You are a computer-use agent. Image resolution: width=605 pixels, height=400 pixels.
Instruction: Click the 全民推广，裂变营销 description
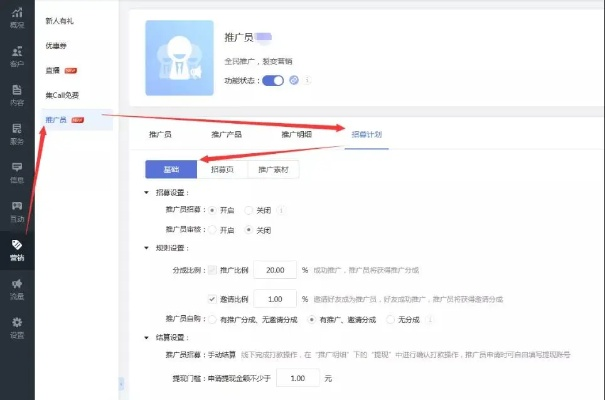pos(258,61)
